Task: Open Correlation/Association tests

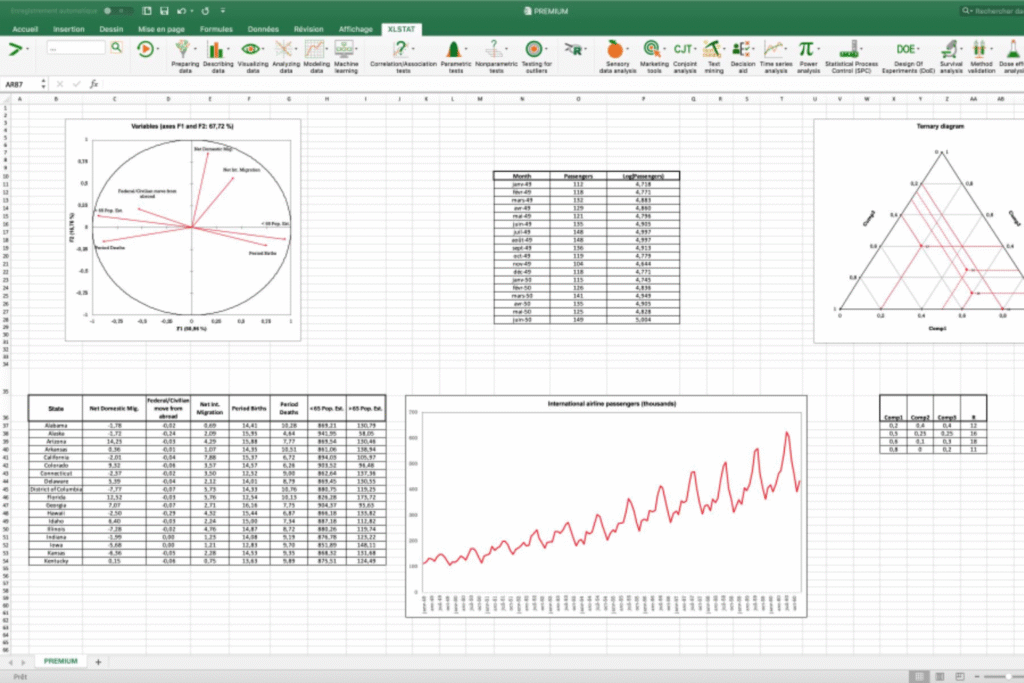Action: (x=403, y=57)
